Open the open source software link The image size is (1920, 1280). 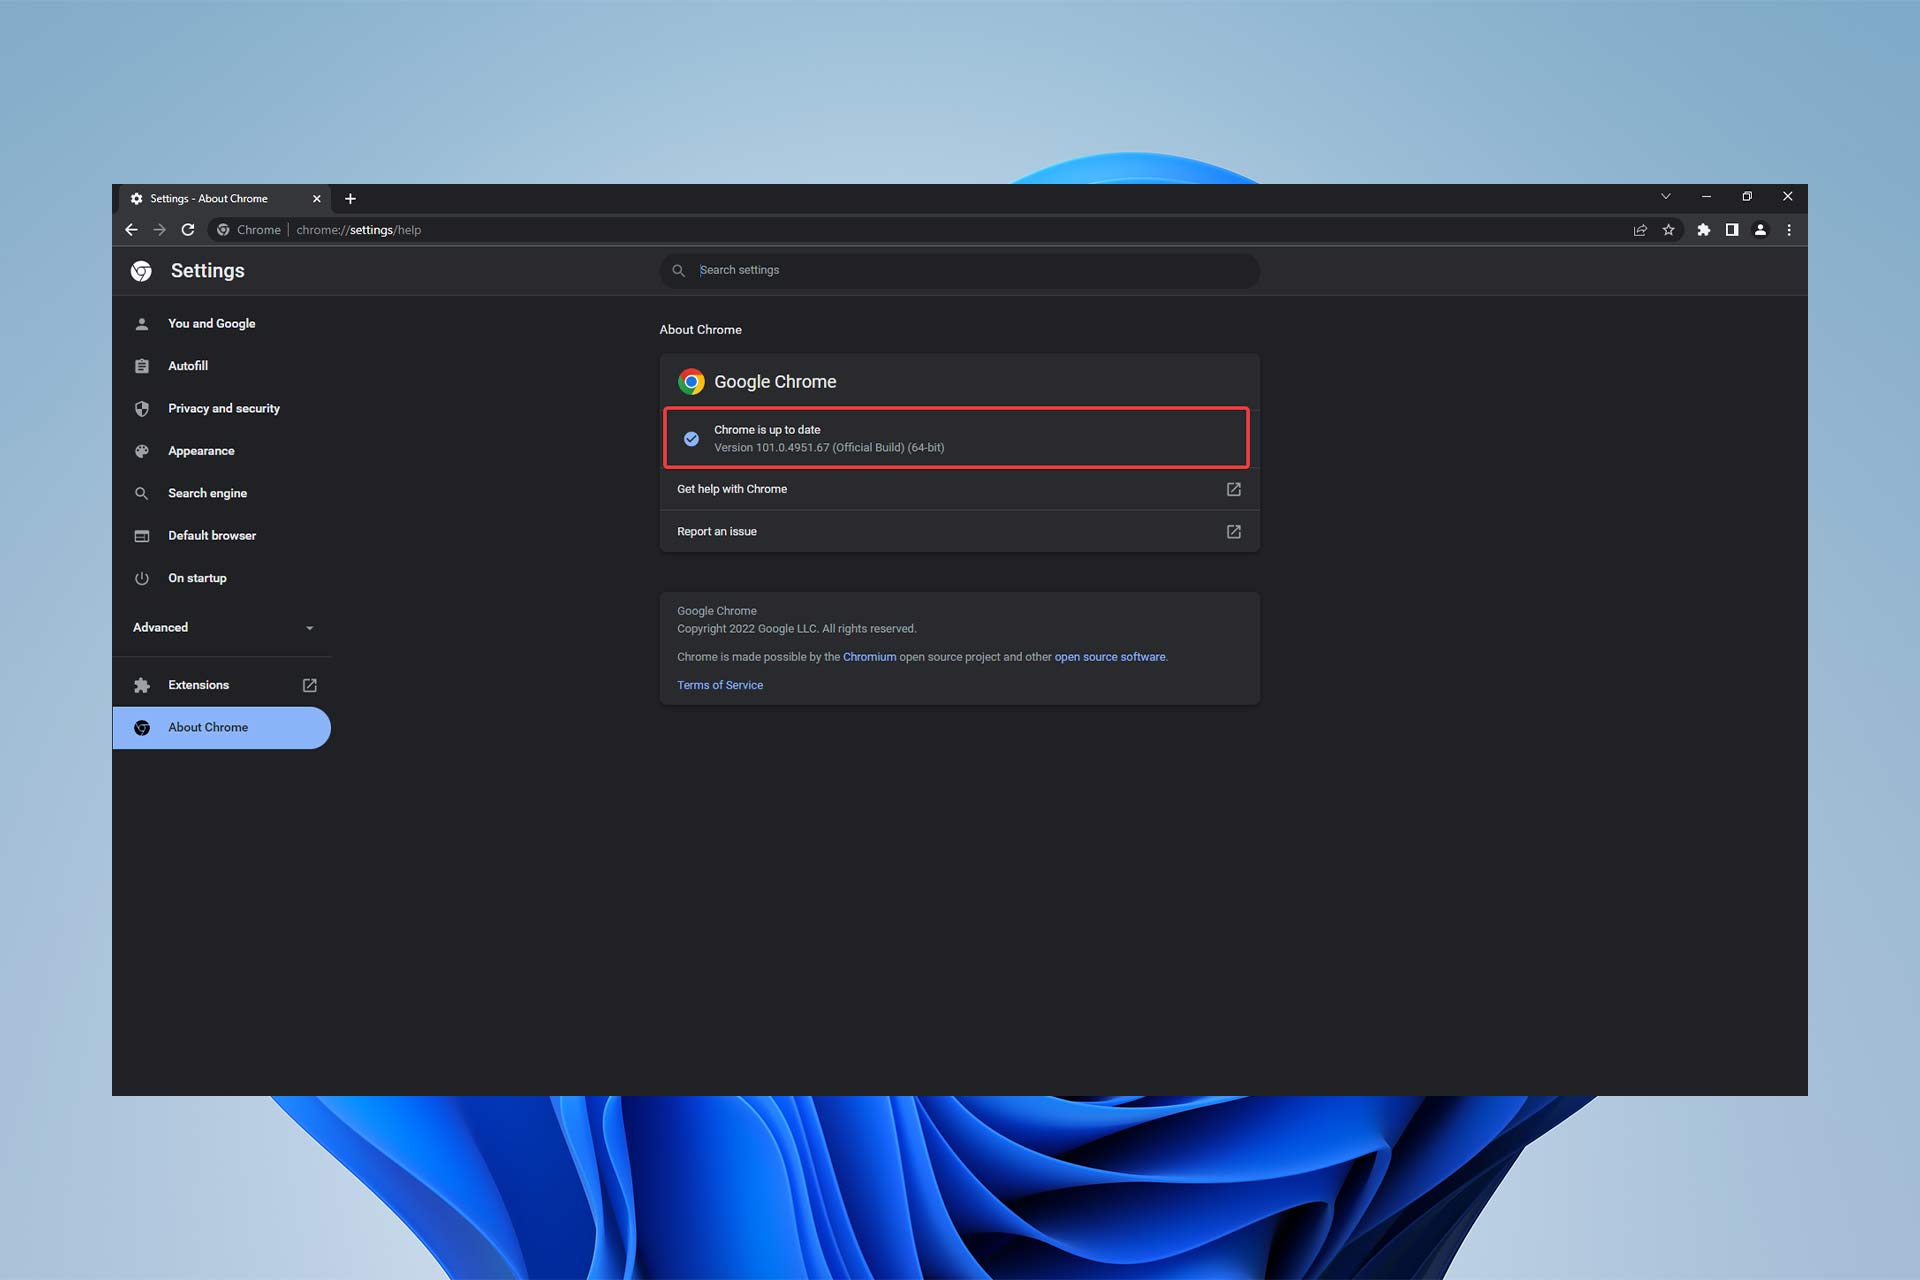tap(1110, 657)
